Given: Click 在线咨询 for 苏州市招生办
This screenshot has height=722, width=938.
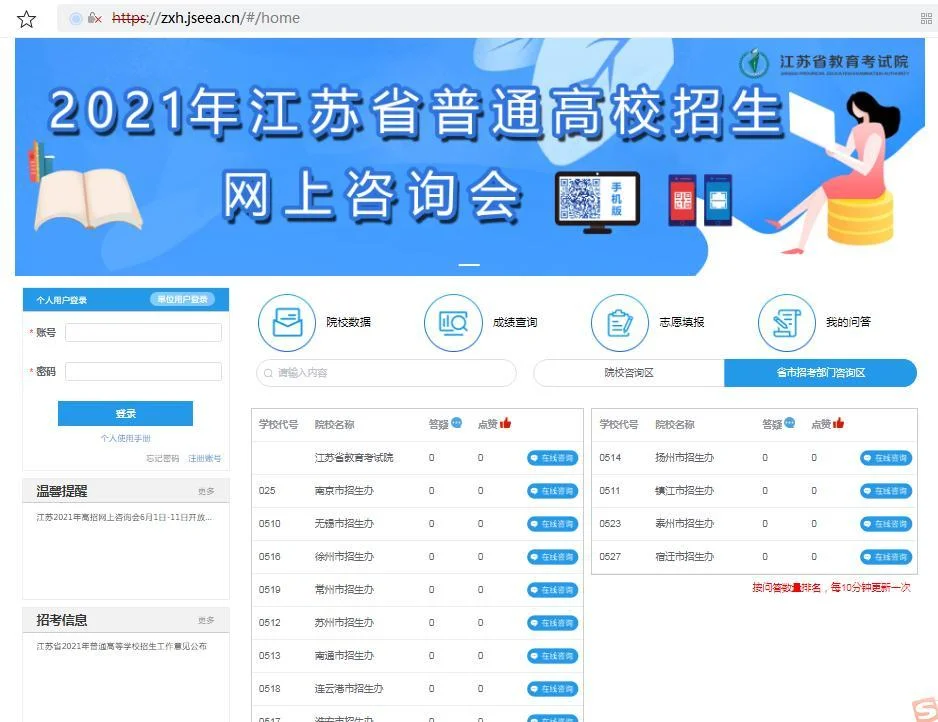Looking at the screenshot, I should point(552,623).
